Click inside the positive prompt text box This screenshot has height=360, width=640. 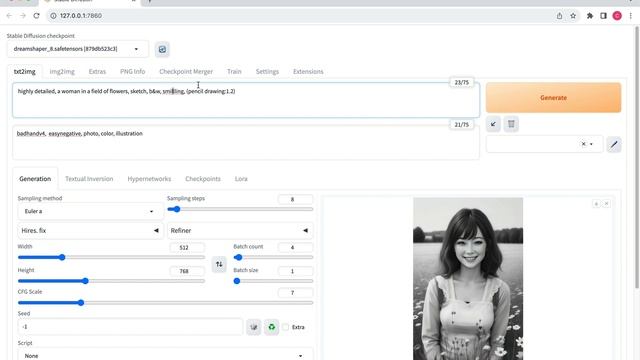(246, 100)
